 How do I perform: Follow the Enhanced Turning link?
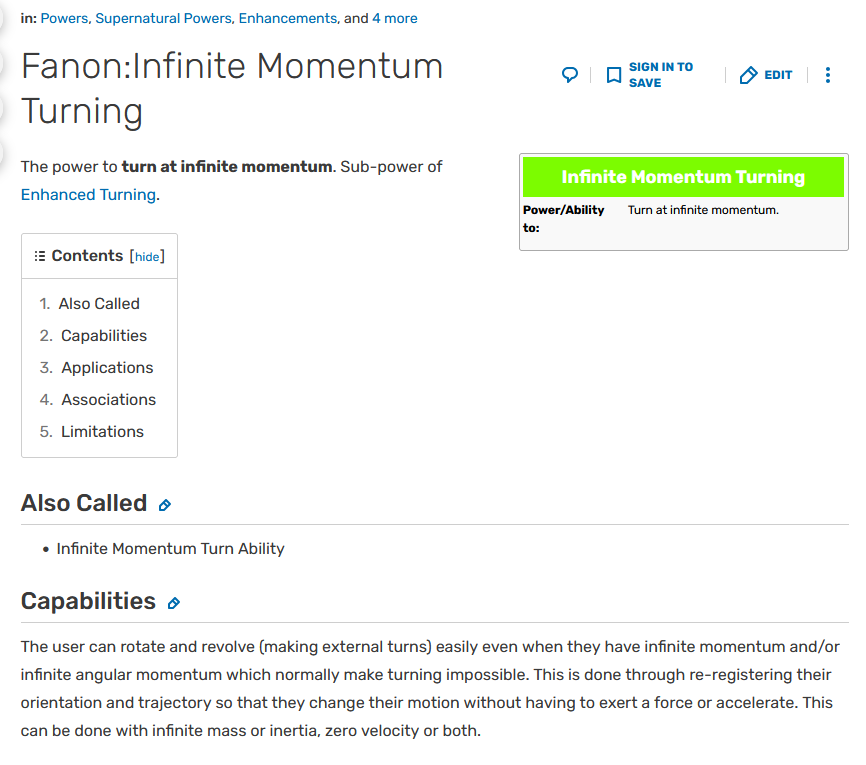pyautogui.click(x=88, y=195)
